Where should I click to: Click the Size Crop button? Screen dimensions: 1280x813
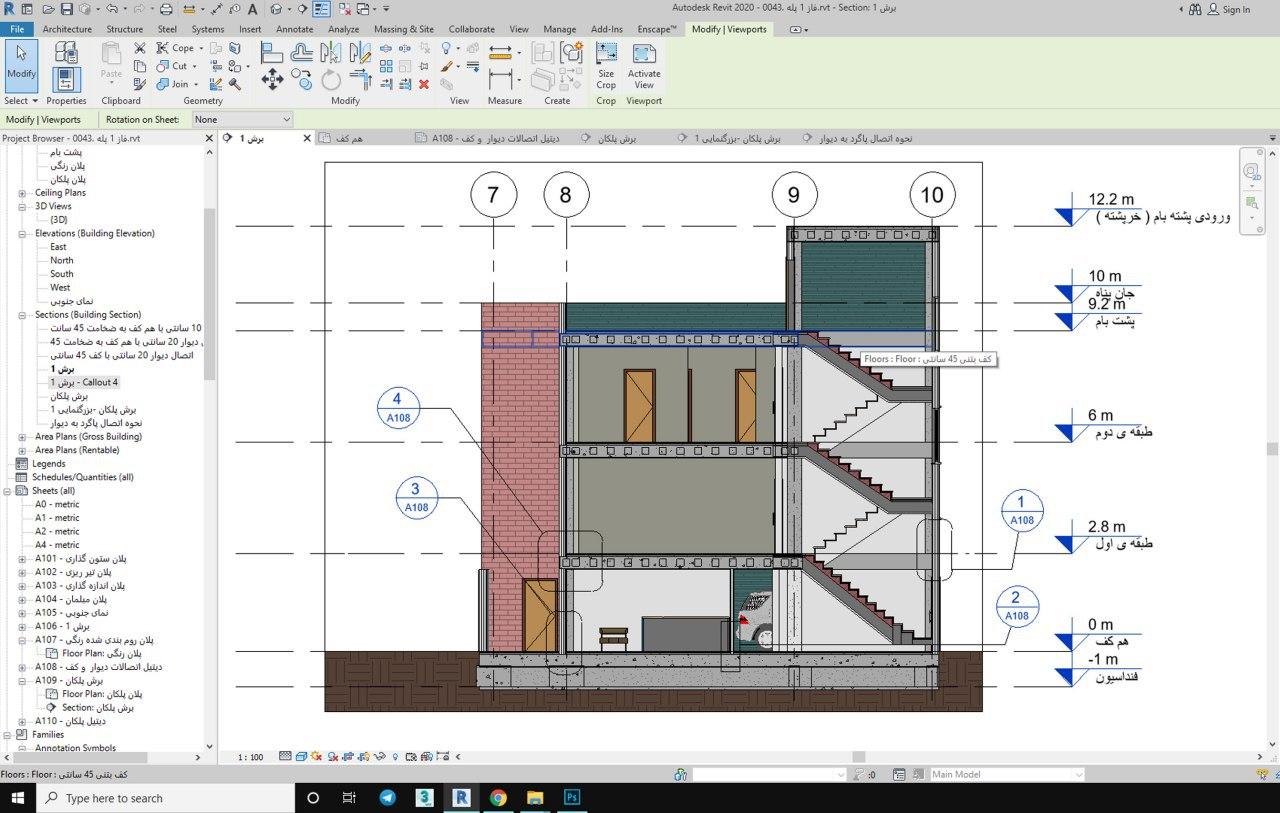coord(606,66)
